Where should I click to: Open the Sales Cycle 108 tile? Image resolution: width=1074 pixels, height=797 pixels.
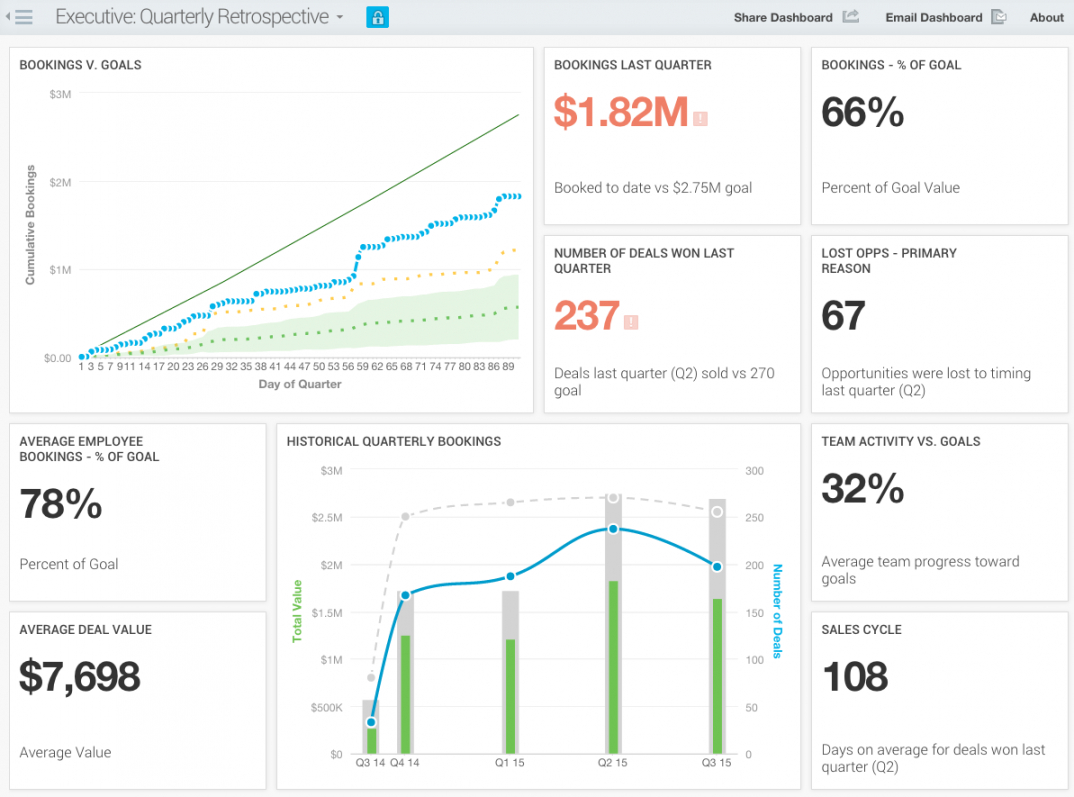(939, 700)
